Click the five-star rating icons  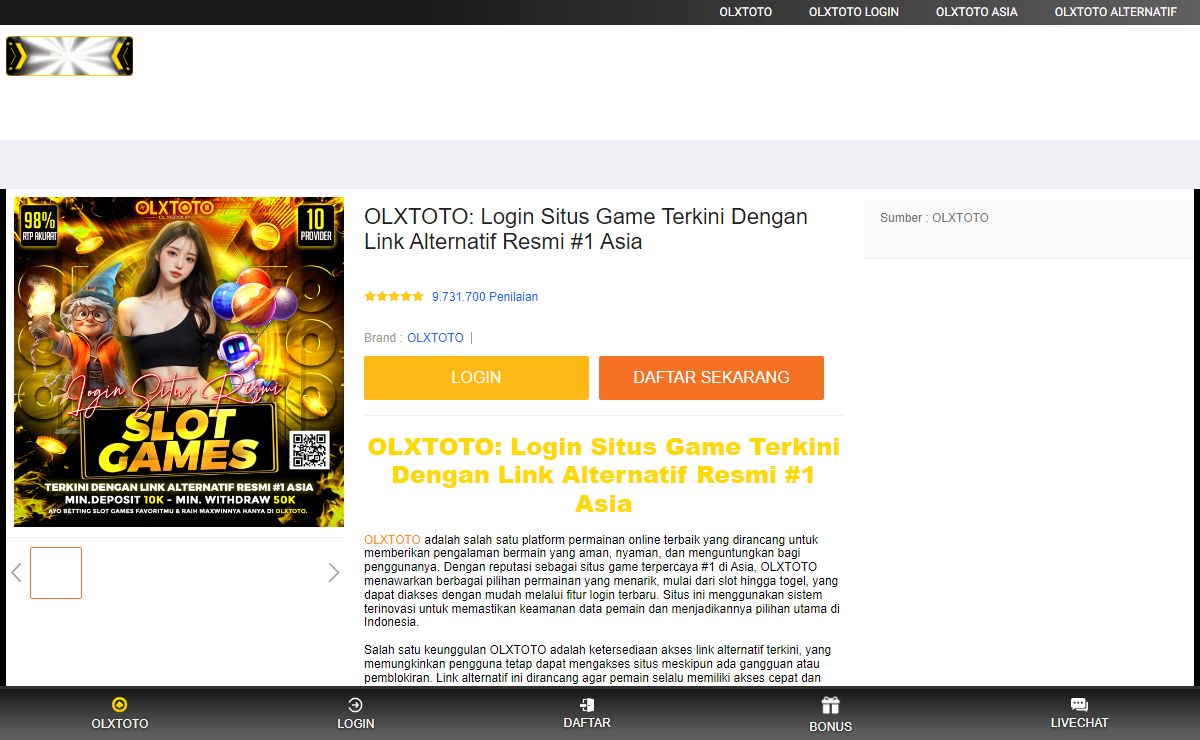394,297
